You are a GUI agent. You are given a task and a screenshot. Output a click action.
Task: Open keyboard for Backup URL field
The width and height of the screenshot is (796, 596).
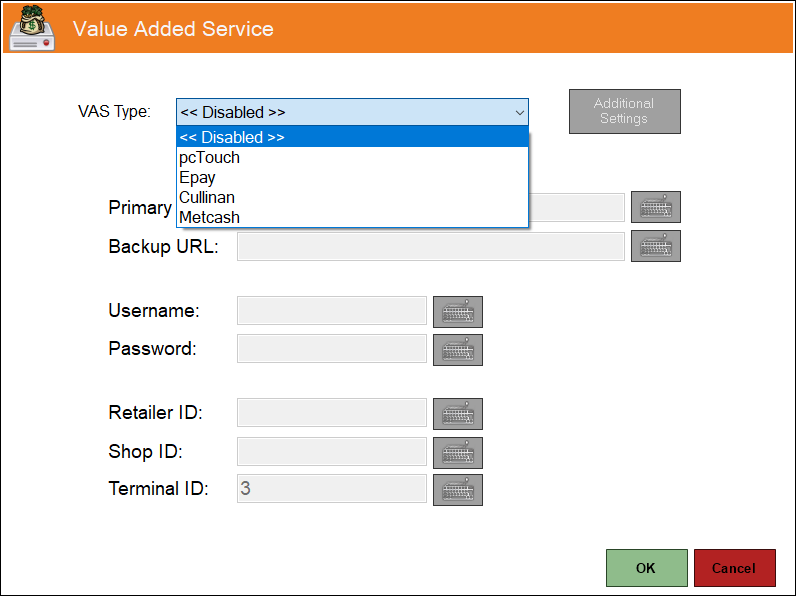[655, 246]
